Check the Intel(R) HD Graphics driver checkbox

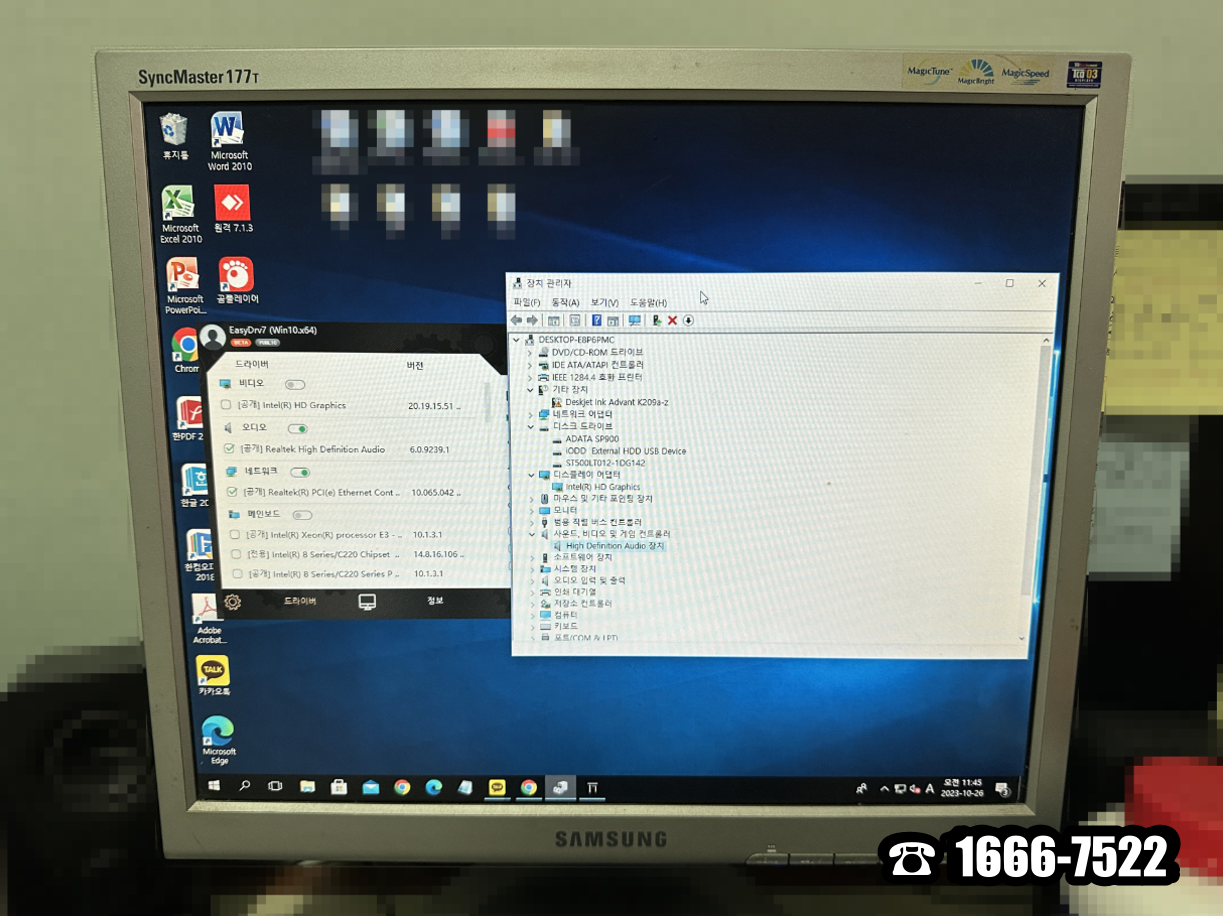coord(226,406)
